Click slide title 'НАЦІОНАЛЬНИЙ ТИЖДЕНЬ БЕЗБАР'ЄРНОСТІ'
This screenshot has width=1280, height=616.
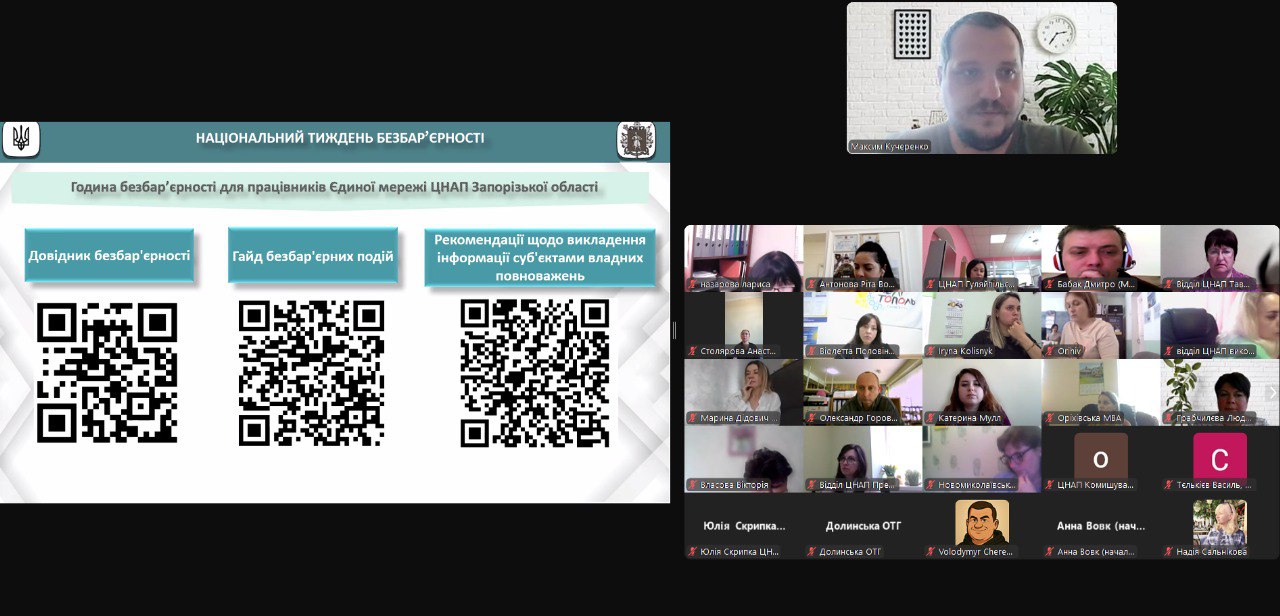[x=340, y=138]
